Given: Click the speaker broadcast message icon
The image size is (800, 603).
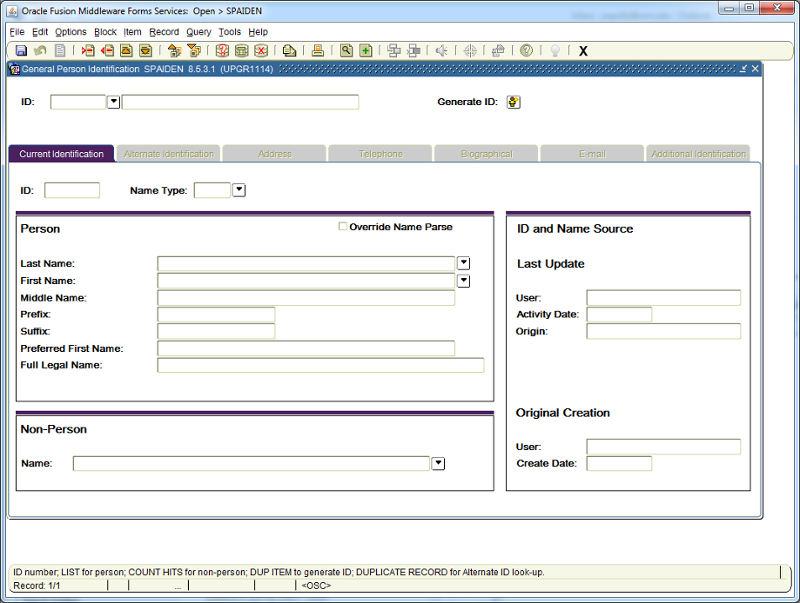Looking at the screenshot, I should tap(442, 51).
